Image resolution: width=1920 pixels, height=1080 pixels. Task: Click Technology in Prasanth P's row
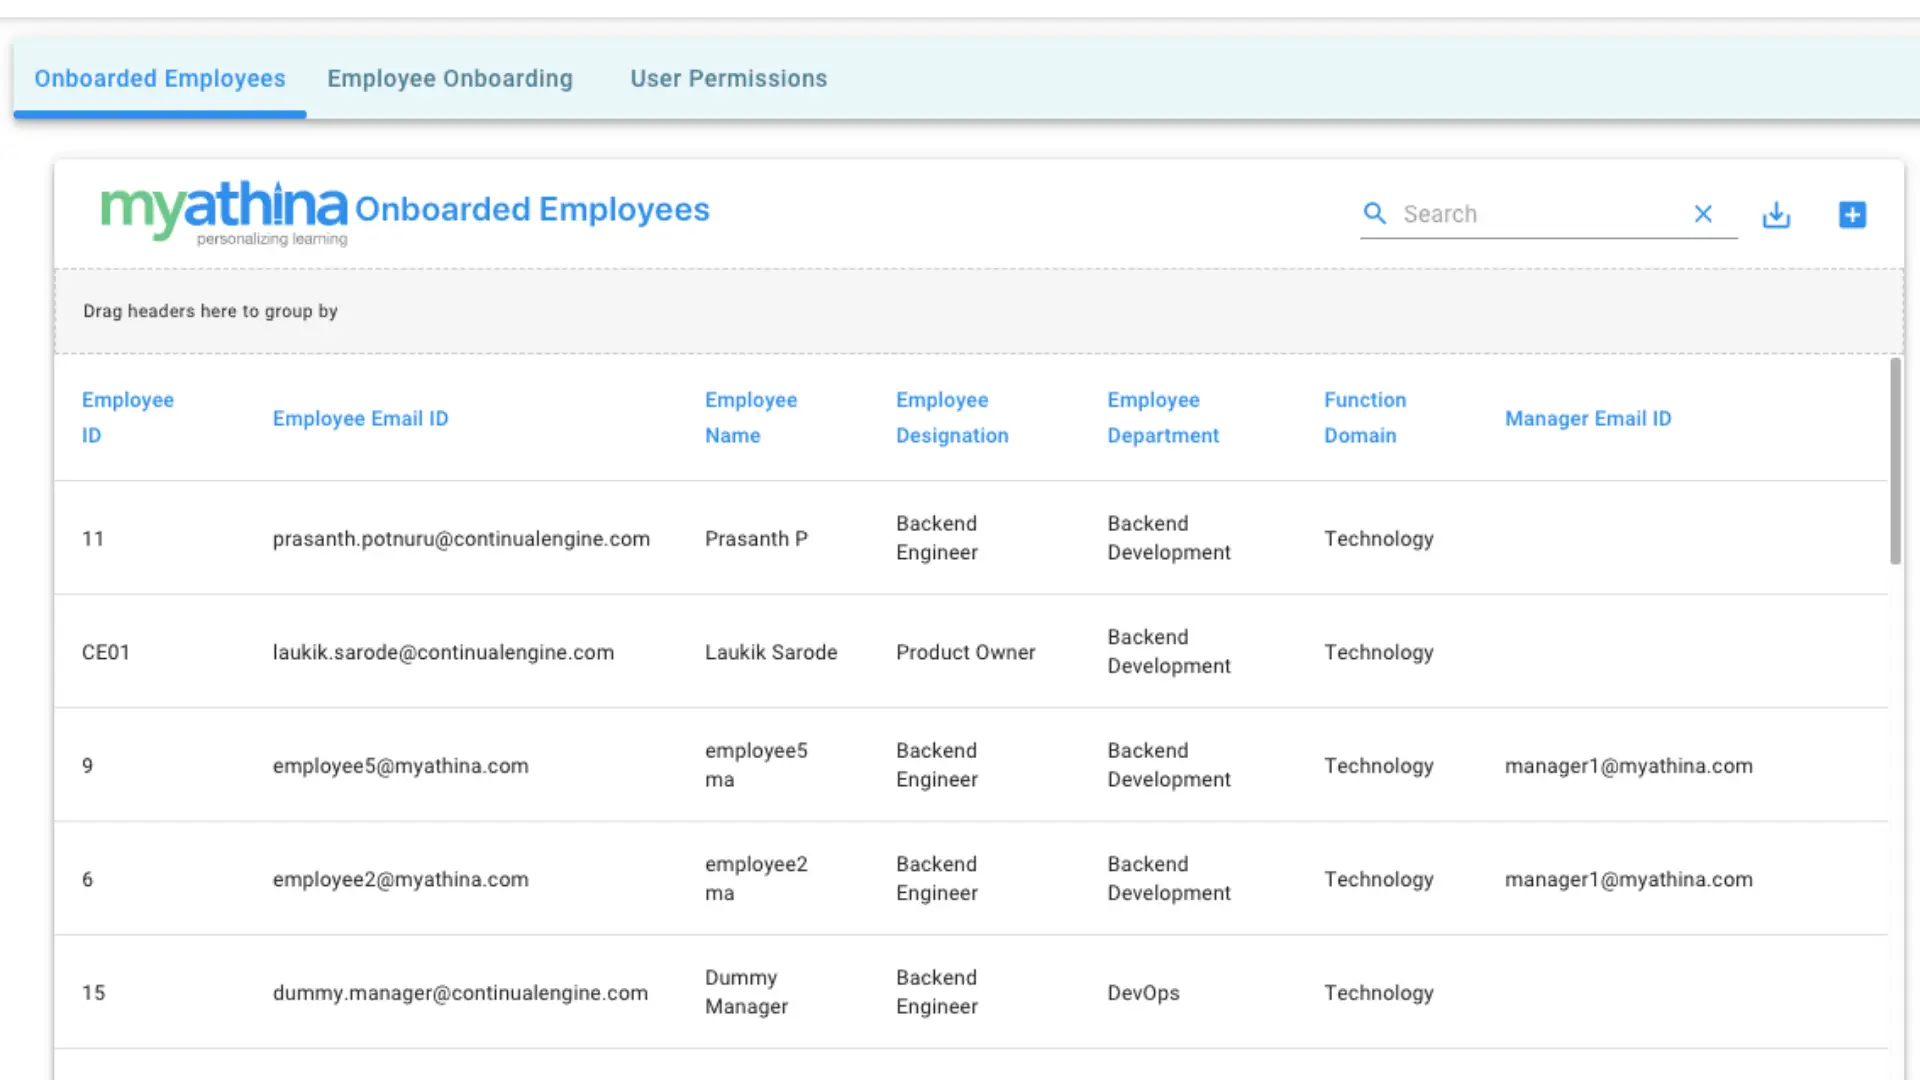pyautogui.click(x=1379, y=539)
